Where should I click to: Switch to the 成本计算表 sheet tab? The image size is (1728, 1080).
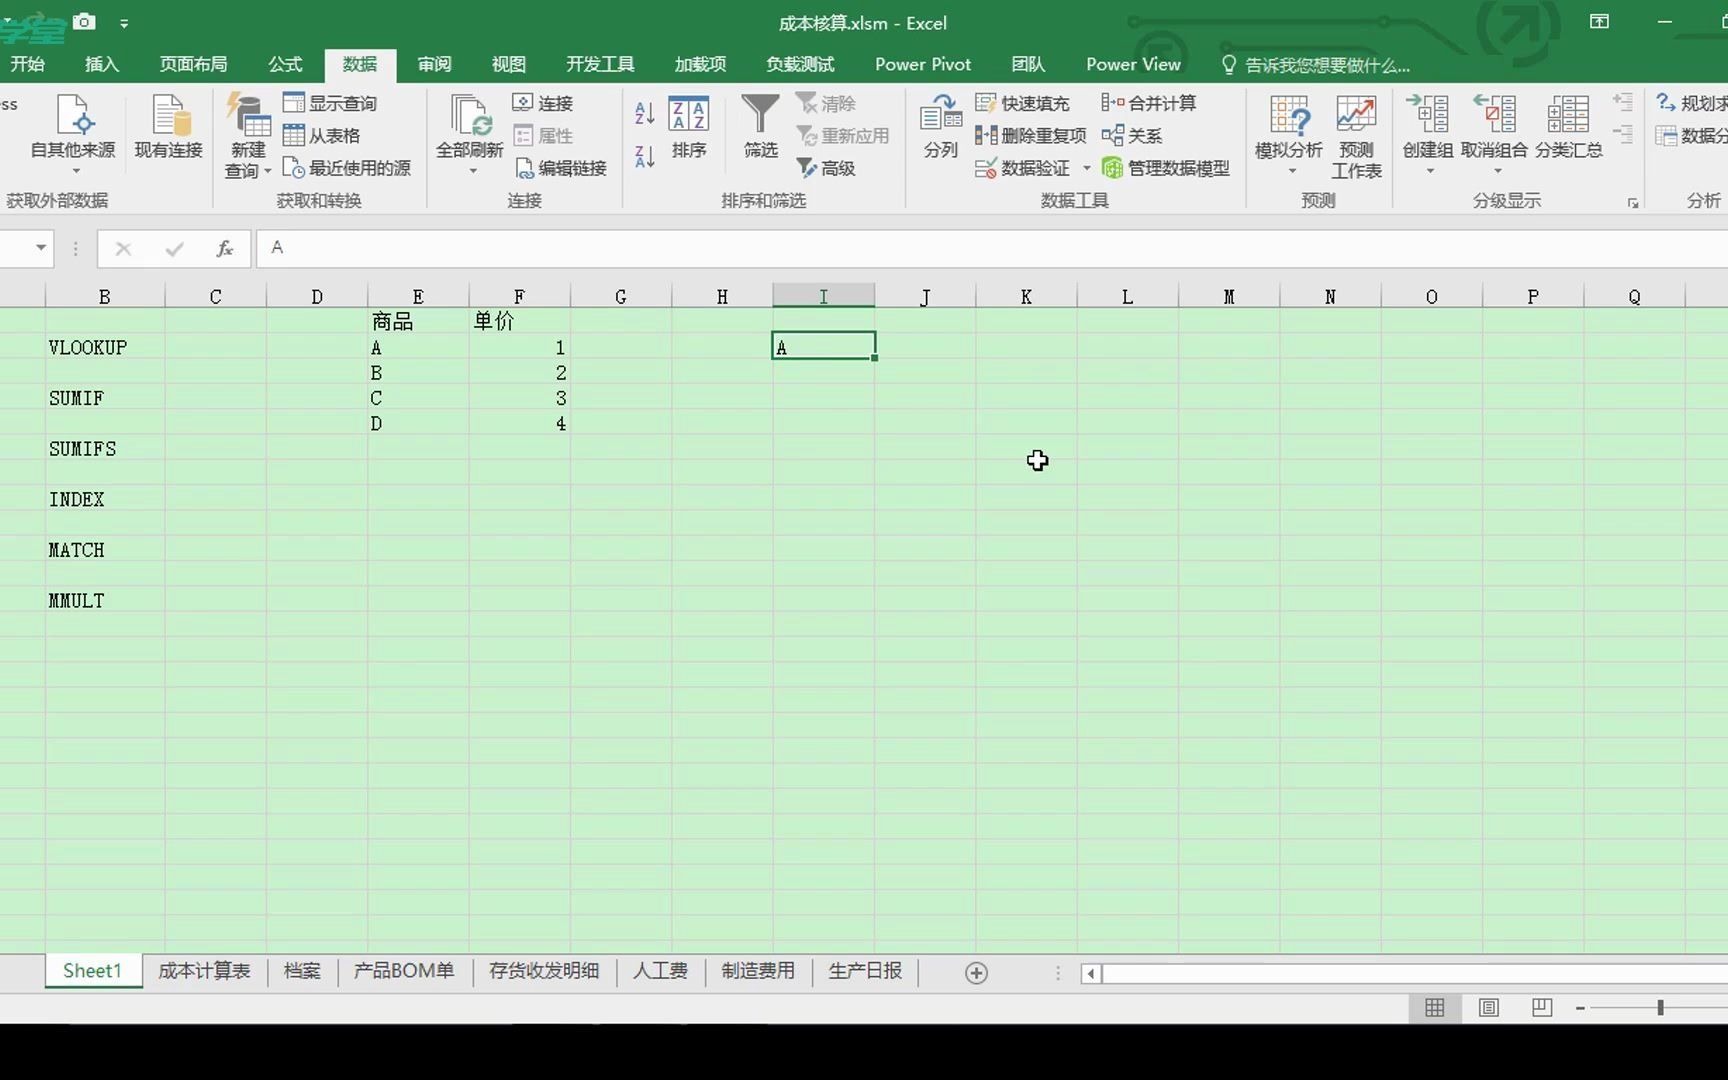click(204, 971)
